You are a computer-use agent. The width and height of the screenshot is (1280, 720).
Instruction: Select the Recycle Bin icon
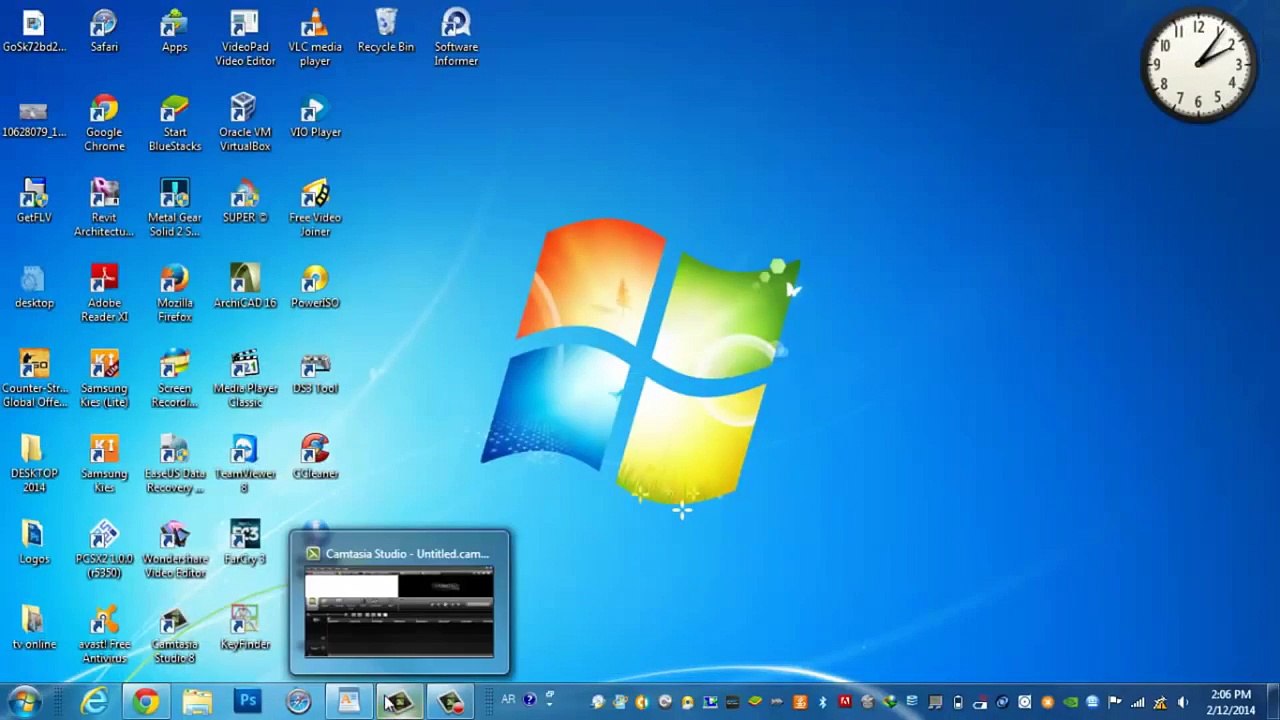[x=385, y=31]
